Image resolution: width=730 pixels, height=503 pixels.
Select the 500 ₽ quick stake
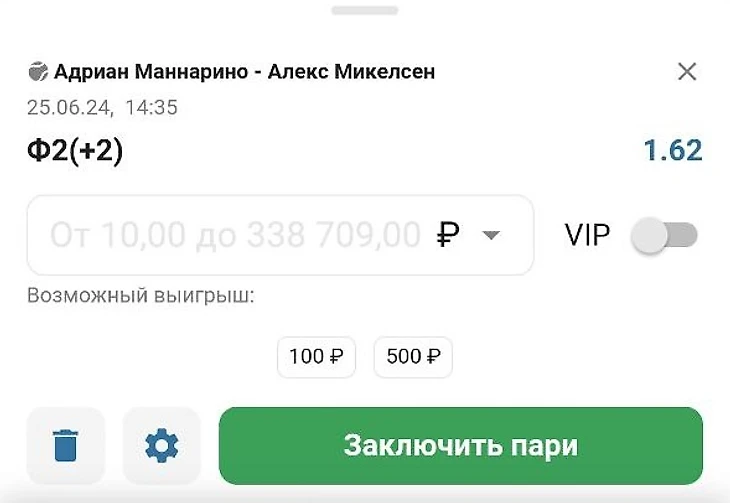tap(412, 357)
